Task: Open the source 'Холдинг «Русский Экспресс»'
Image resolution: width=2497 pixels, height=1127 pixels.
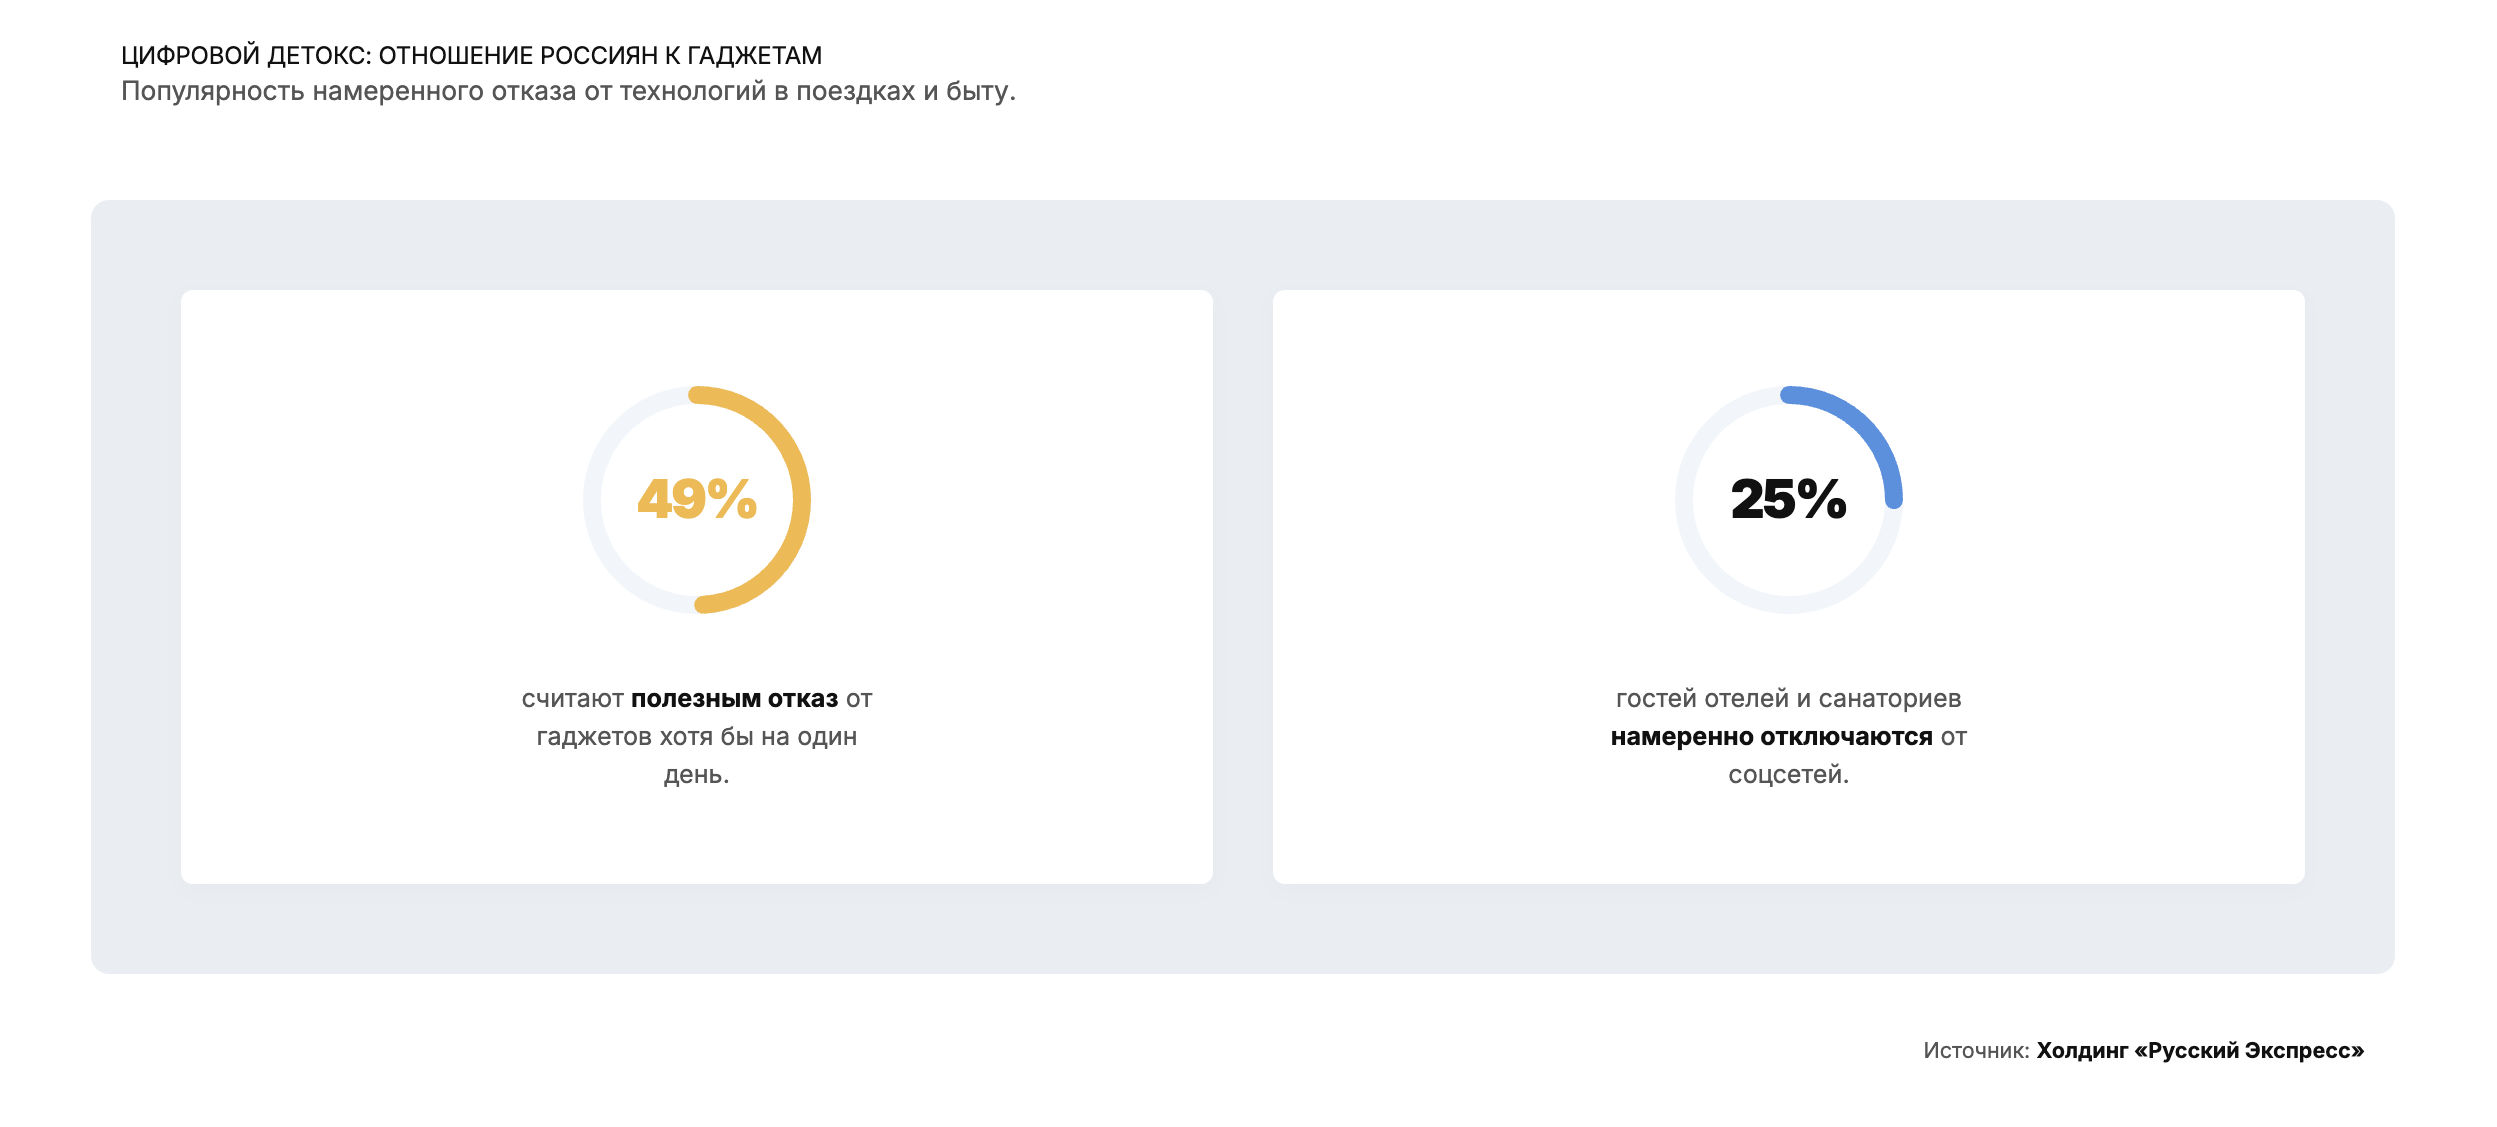Action: click(2200, 1050)
